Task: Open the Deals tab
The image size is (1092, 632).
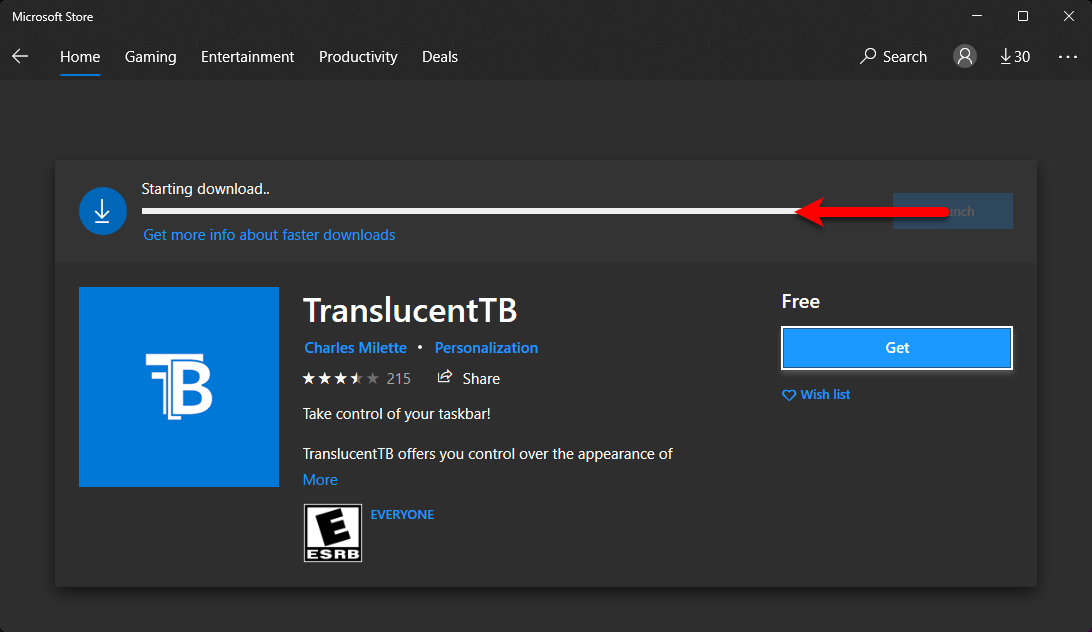Action: click(x=440, y=56)
